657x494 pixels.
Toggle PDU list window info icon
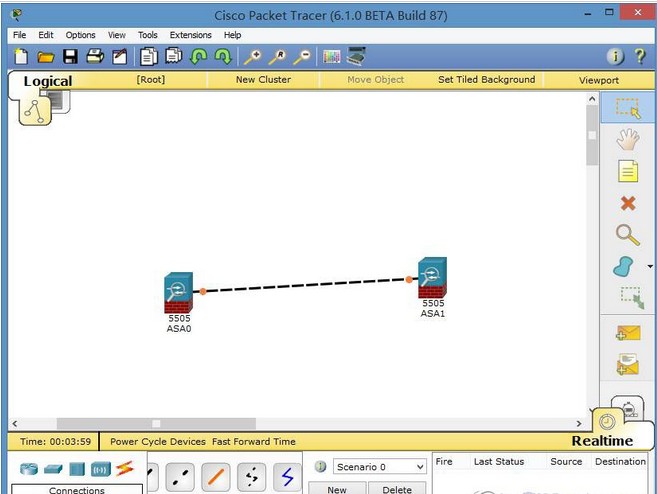pyautogui.click(x=320, y=466)
